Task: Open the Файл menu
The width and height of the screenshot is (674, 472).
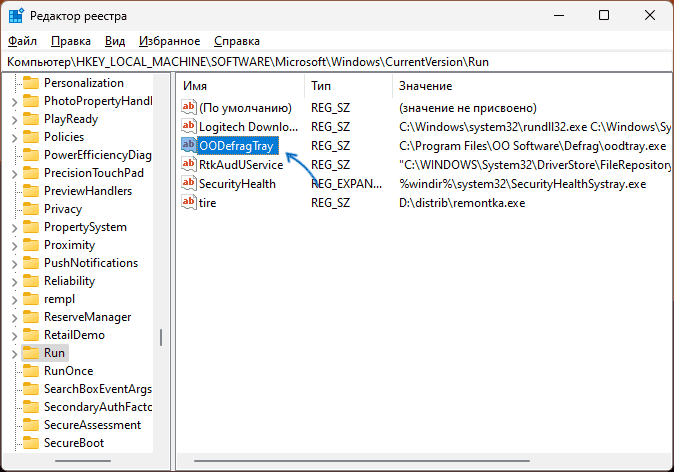Action: [x=22, y=41]
